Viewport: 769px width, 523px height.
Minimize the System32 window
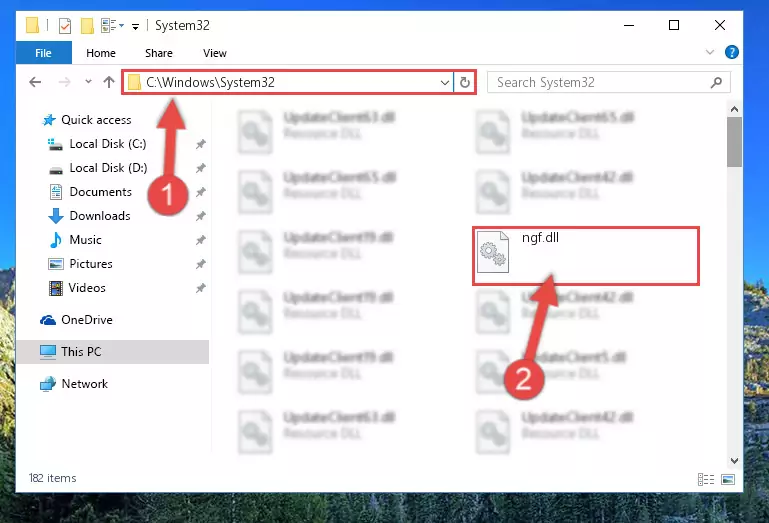(x=629, y=25)
